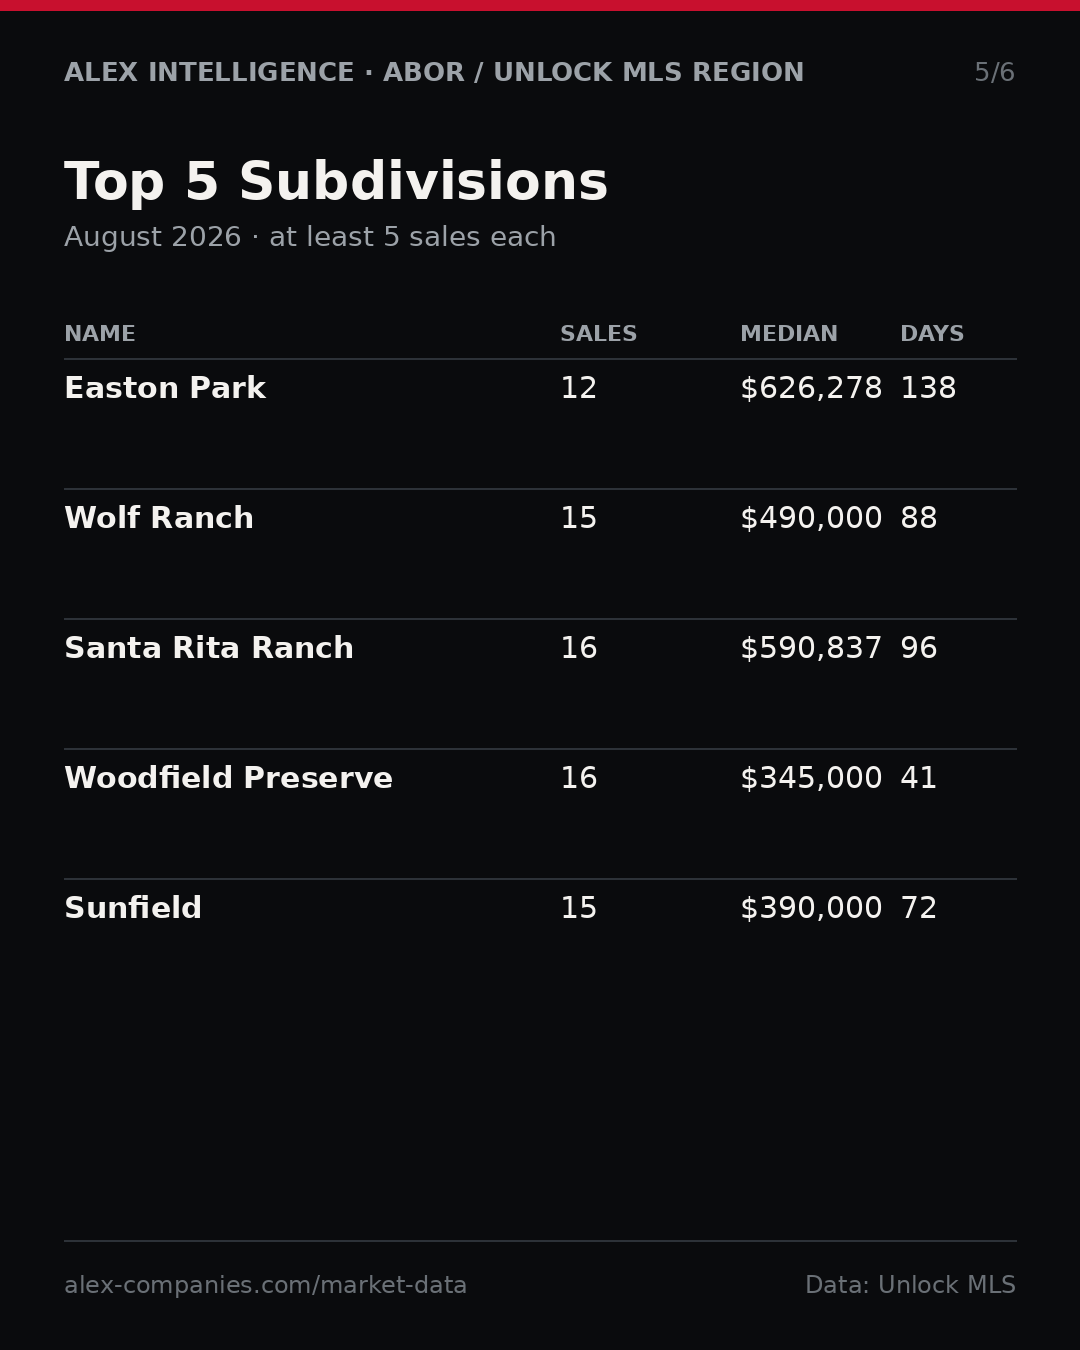Click the August 2026 subtitle line
Viewport: 1080px width, 1350px height.
[310, 238]
